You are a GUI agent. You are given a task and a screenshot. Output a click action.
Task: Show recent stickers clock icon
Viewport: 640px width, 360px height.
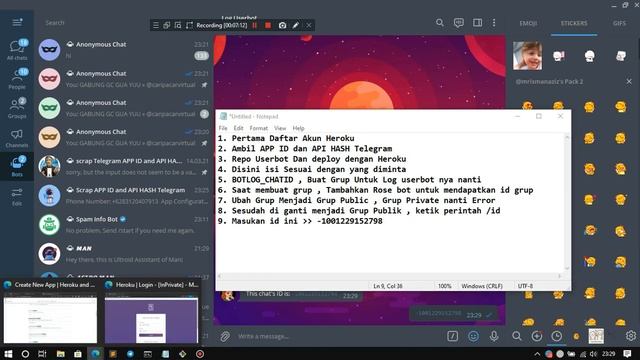[556, 336]
